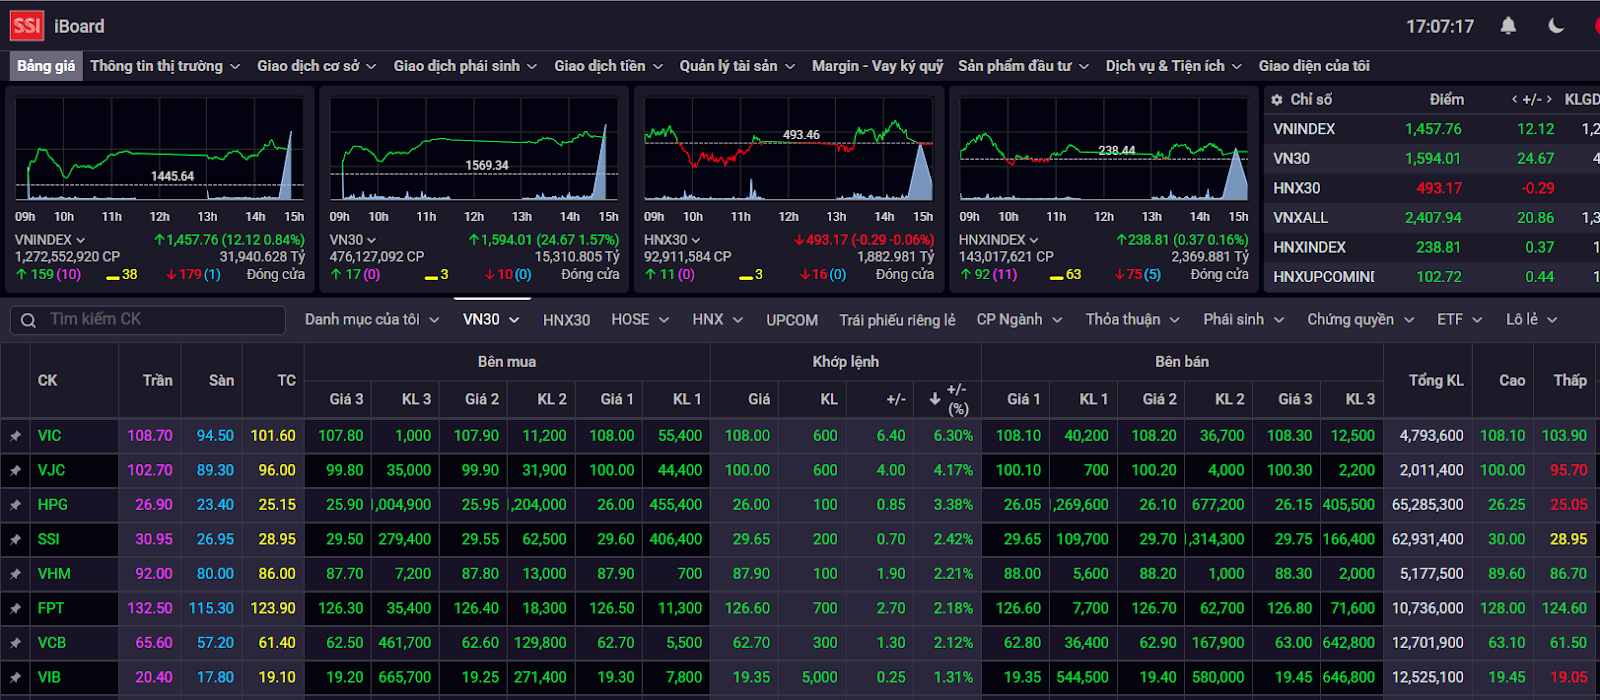Open the notifications bell icon
The height and width of the screenshot is (700, 1600).
click(1508, 26)
